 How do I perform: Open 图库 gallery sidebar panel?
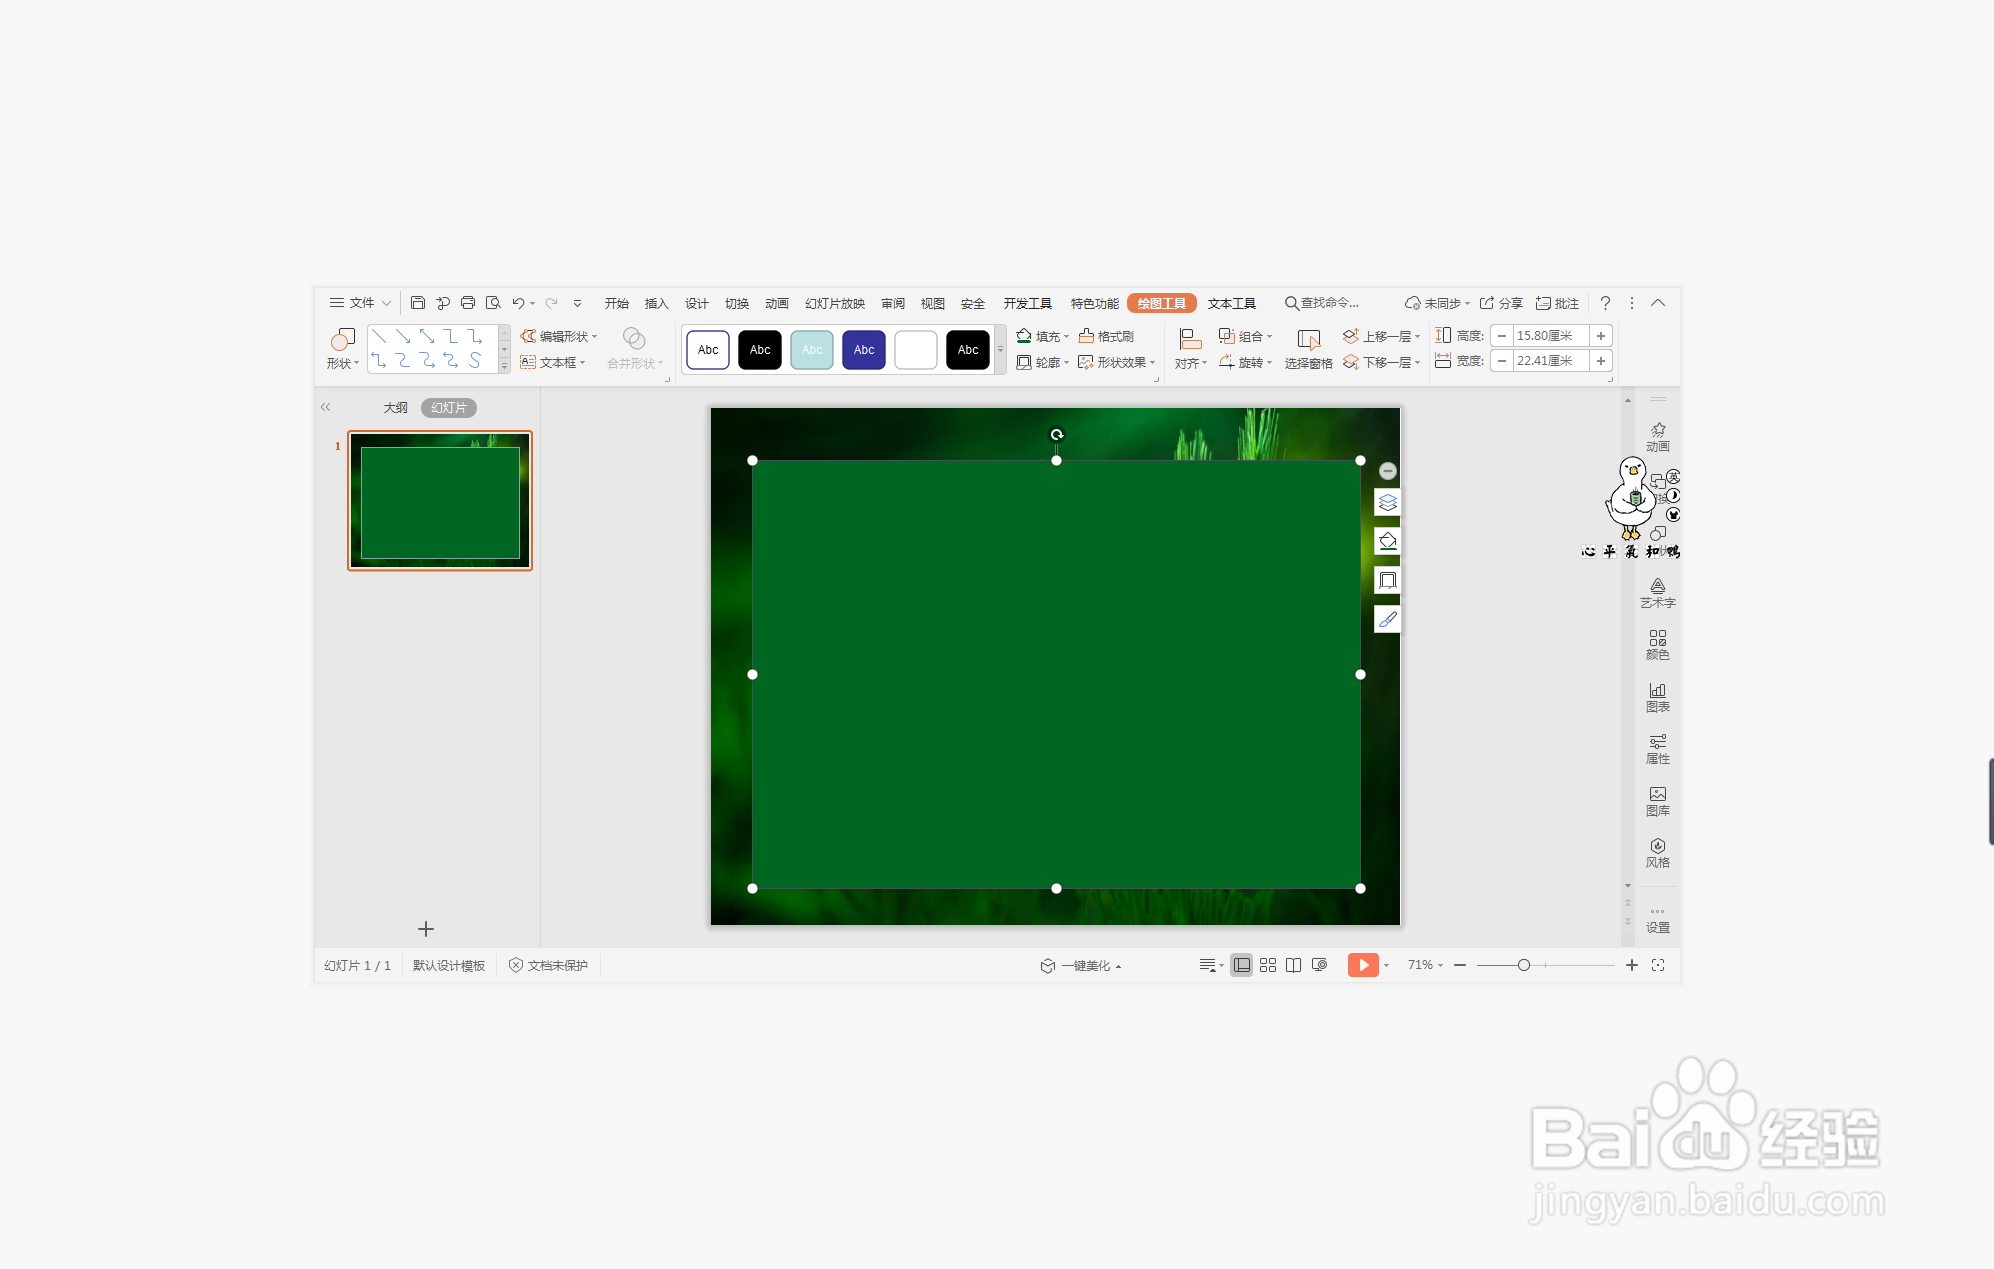[1658, 801]
